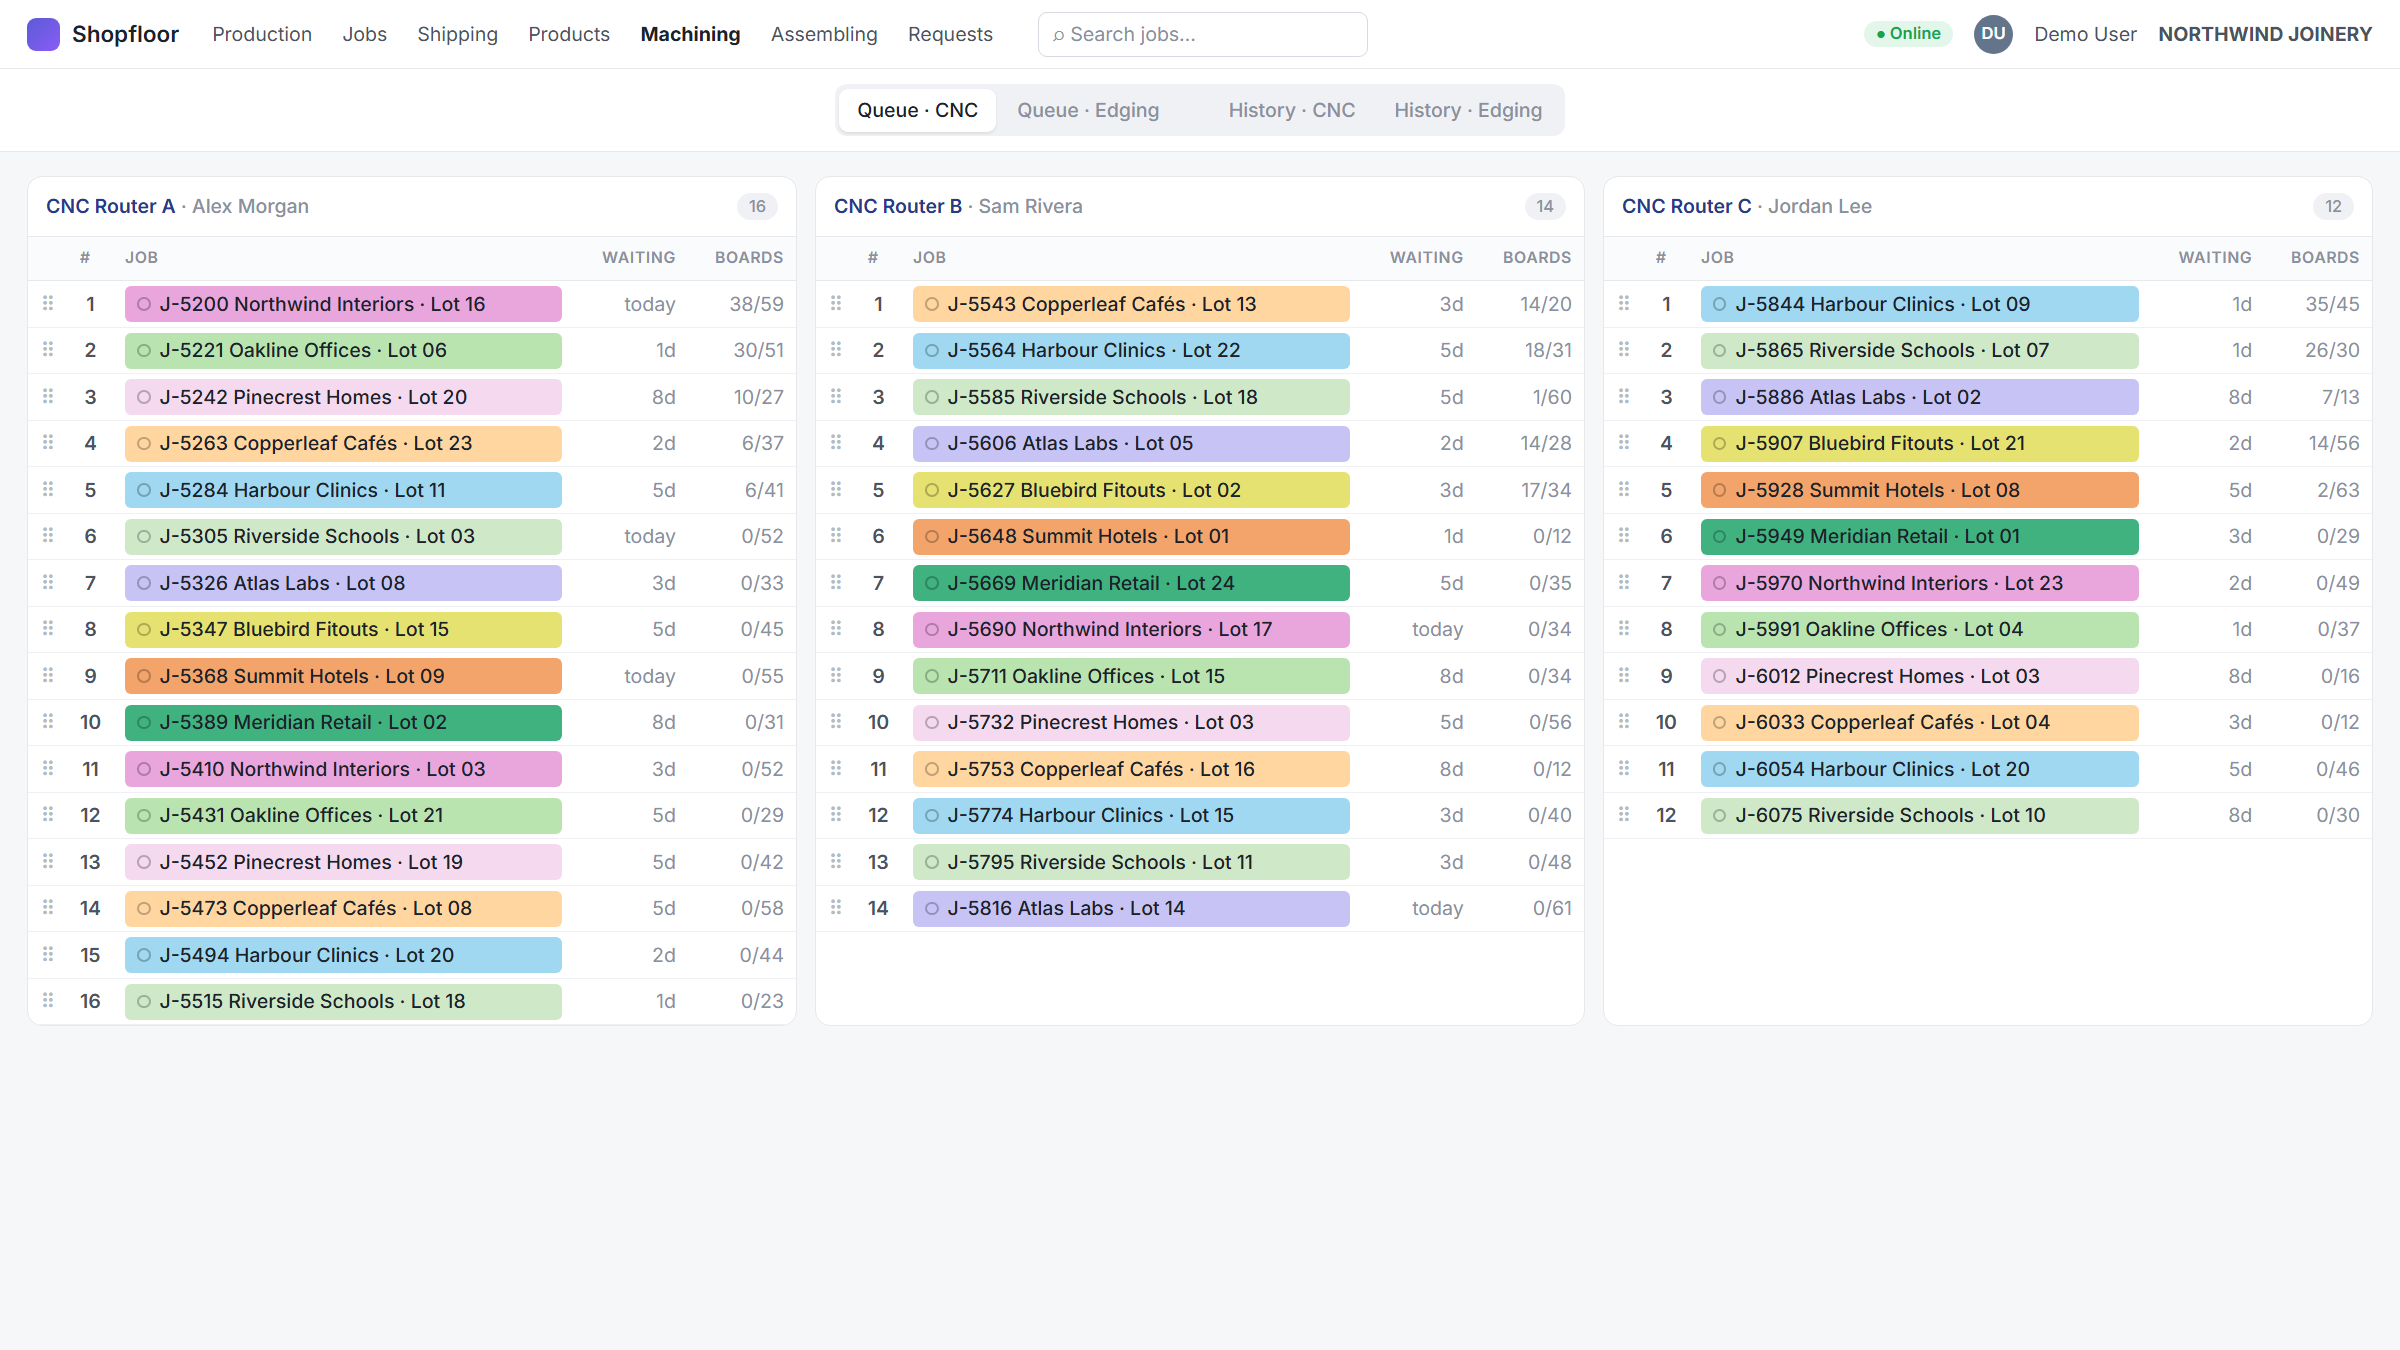Open job J-5242 Pinecrest Homes · Lot 20
This screenshot has height=1350, width=2400.
pos(343,397)
